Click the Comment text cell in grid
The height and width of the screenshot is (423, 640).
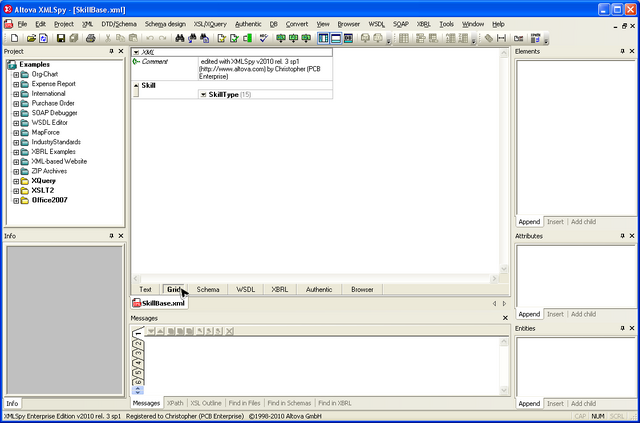point(265,69)
